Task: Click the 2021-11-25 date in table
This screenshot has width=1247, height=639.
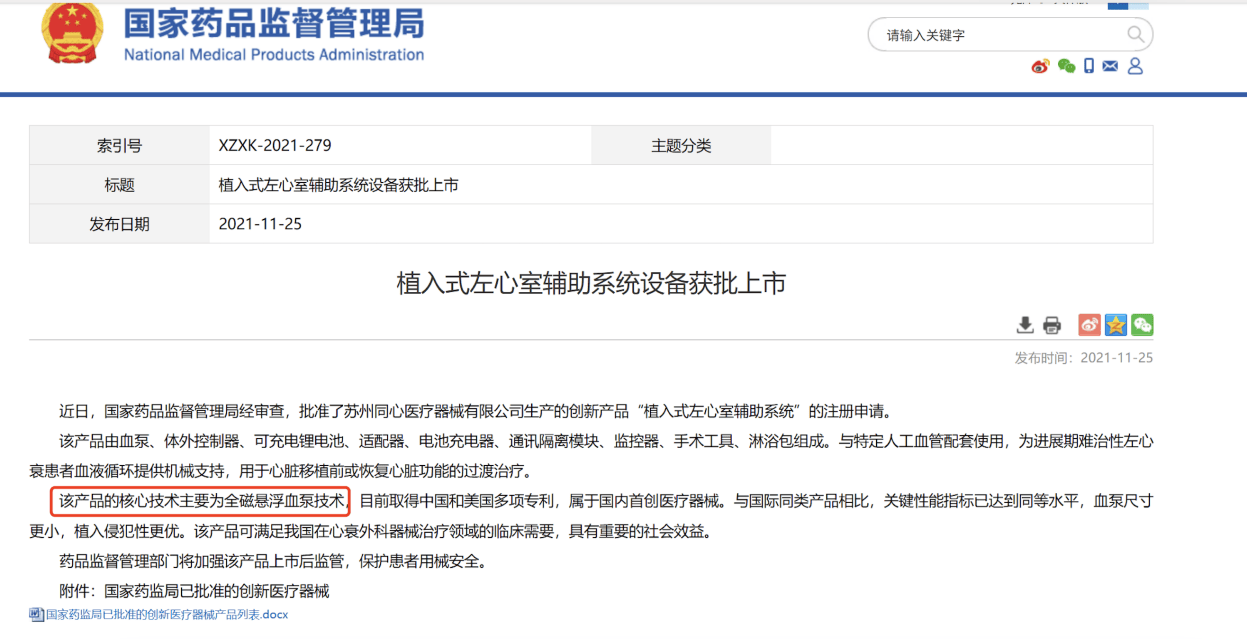Action: [260, 224]
